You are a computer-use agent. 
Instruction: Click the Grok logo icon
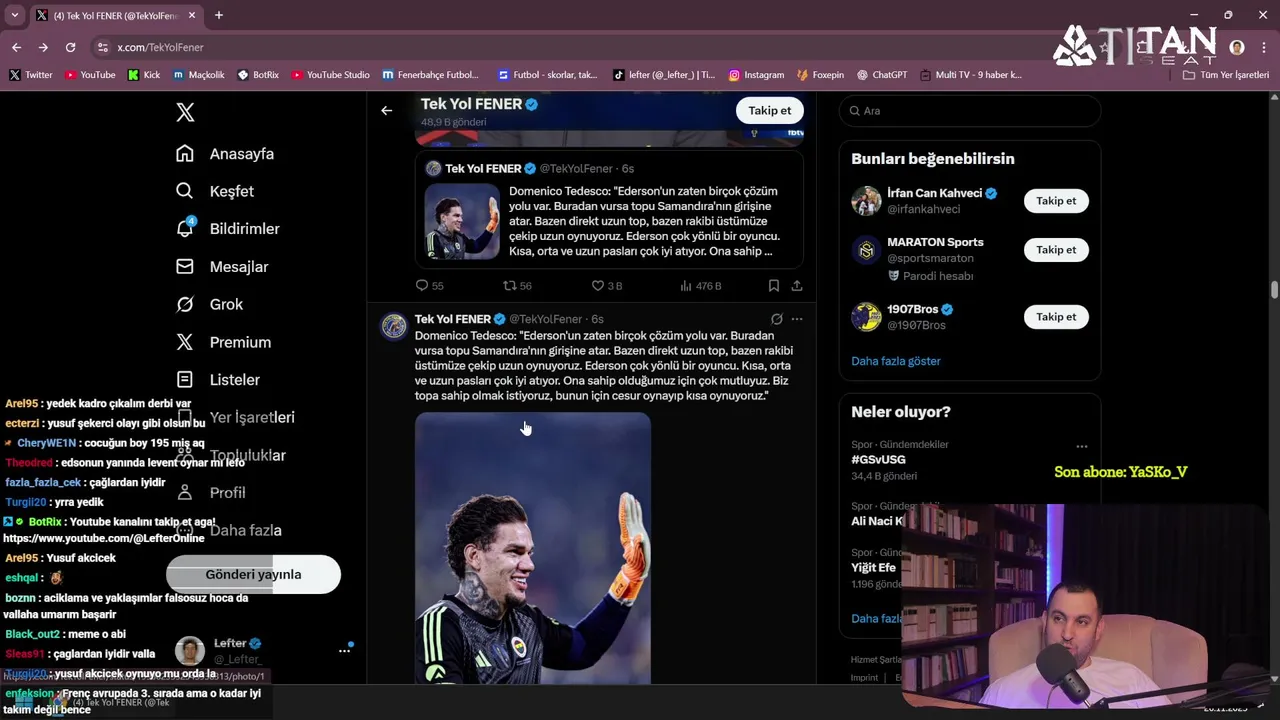[x=185, y=304]
